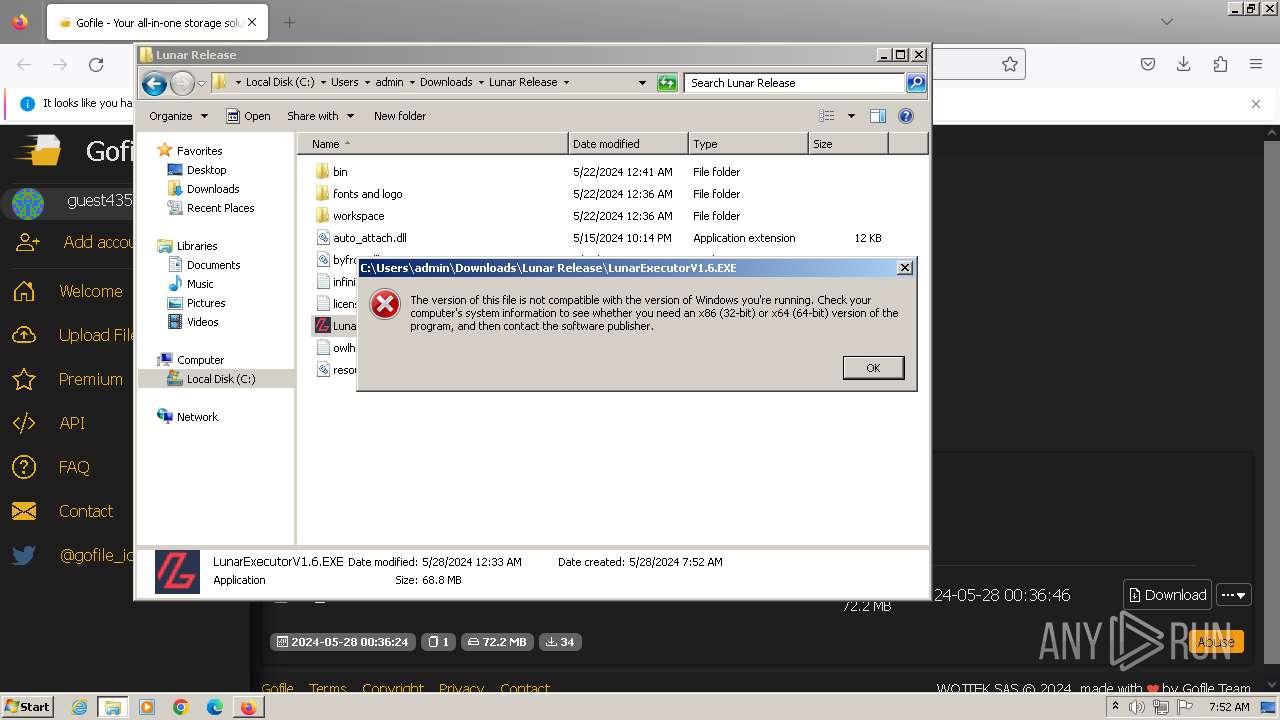The image size is (1280, 720).
Task: Click the Windows Start button
Action: [x=28, y=706]
